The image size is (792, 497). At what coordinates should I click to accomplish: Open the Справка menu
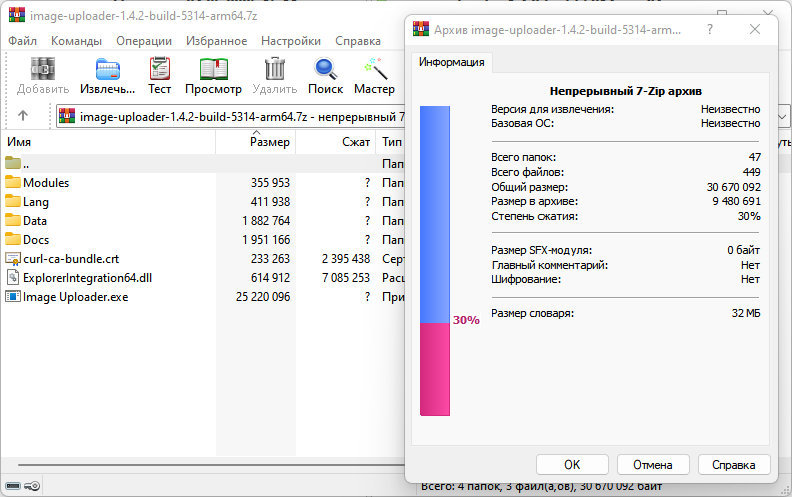358,41
